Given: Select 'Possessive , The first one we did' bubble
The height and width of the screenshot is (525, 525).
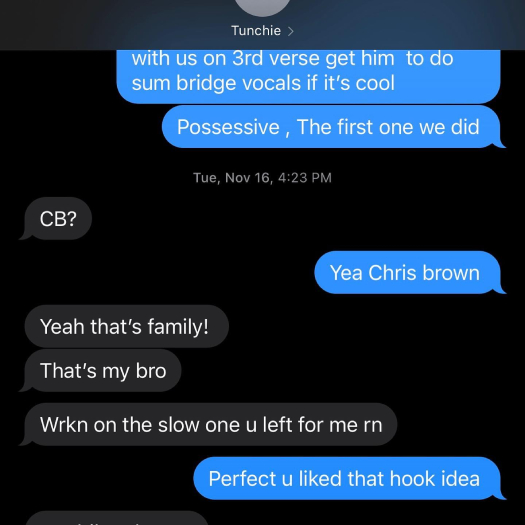Looking at the screenshot, I should click(x=332, y=127).
